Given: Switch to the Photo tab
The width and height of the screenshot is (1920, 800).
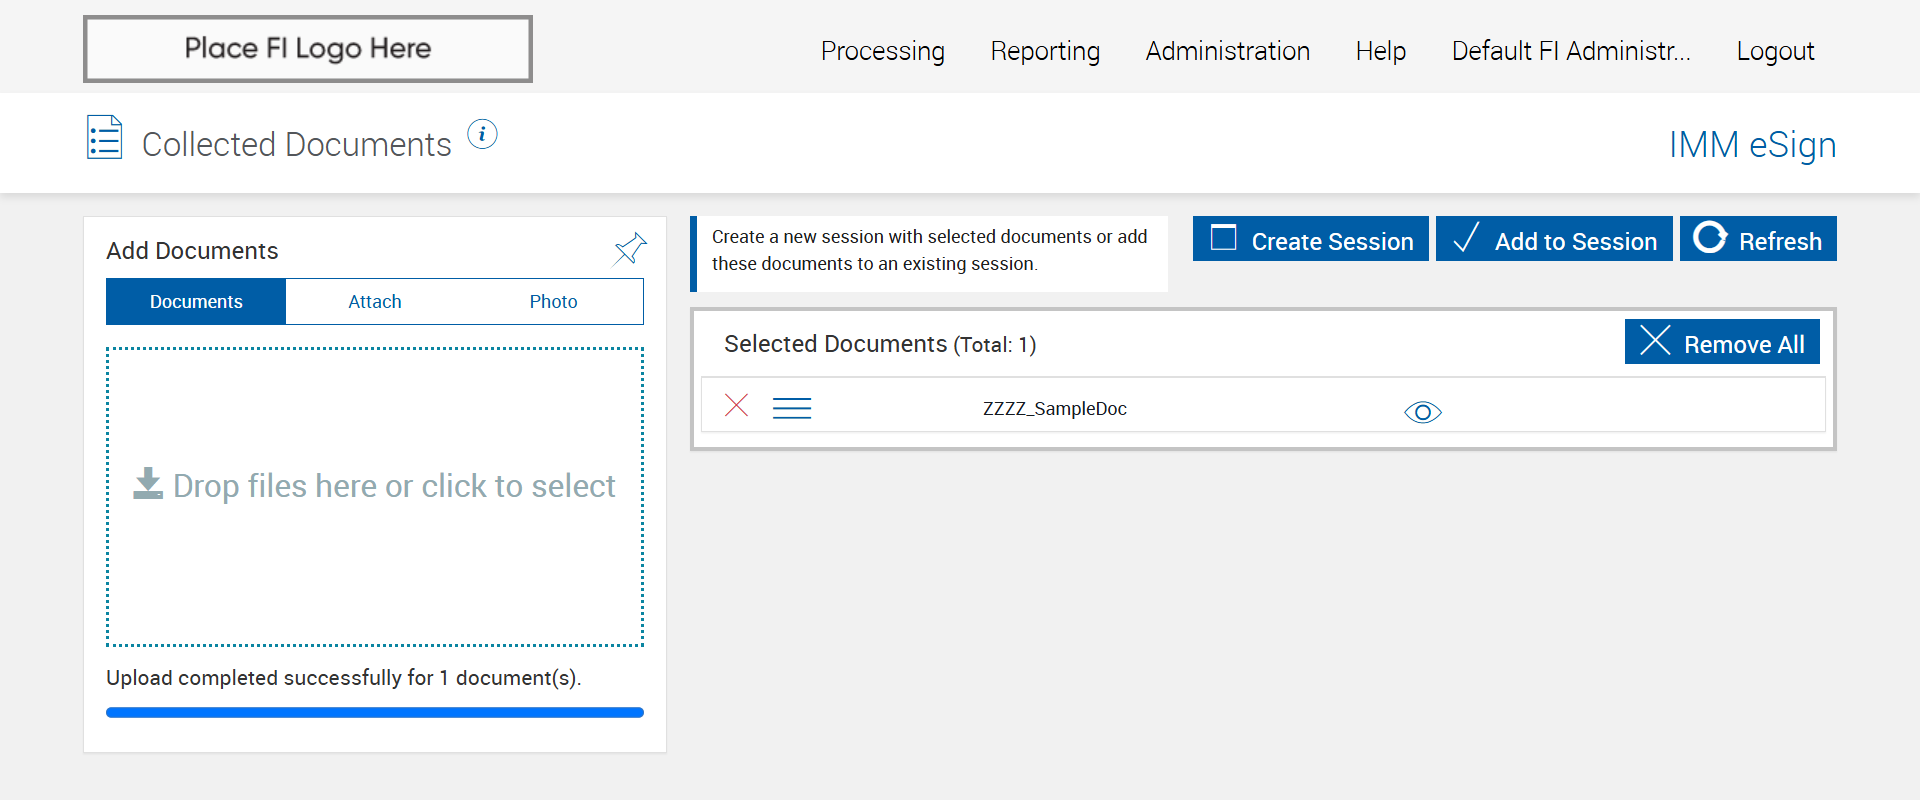Looking at the screenshot, I should click(553, 302).
